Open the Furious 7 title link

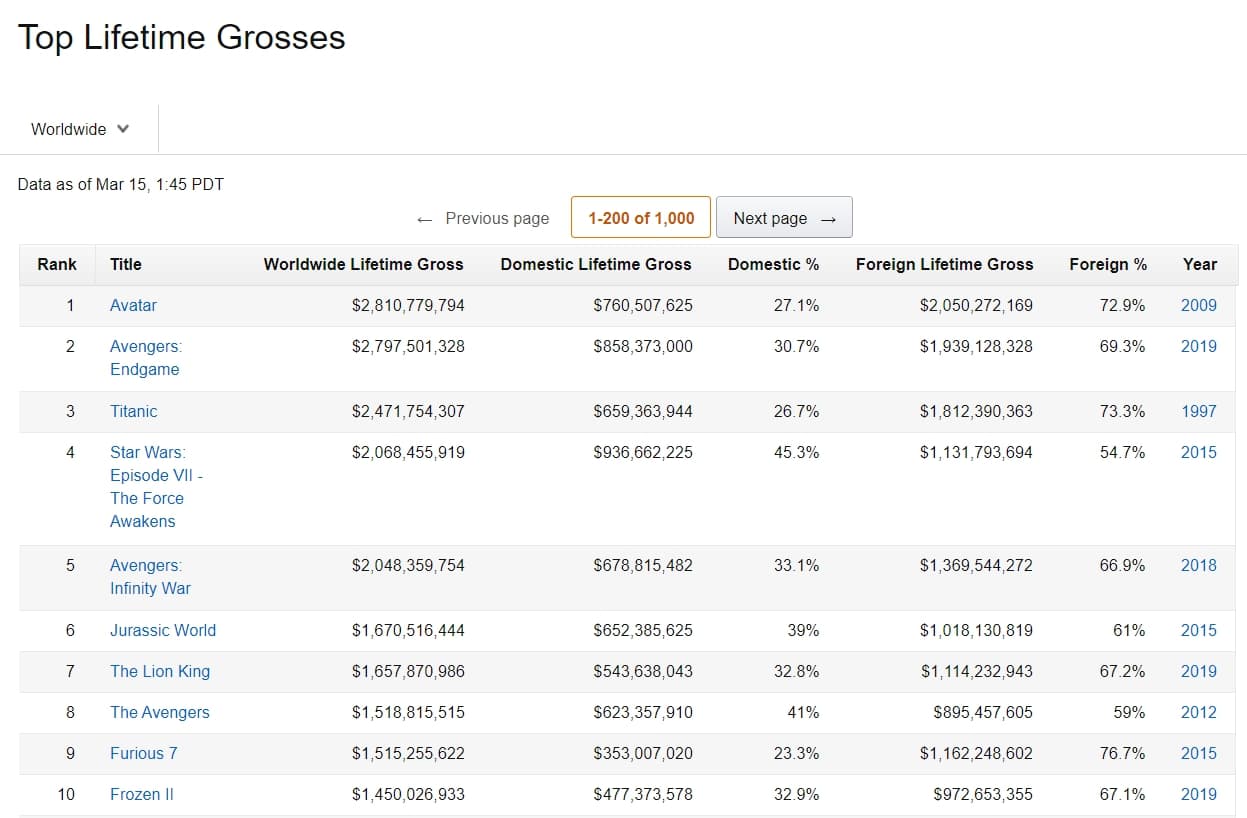[143, 753]
